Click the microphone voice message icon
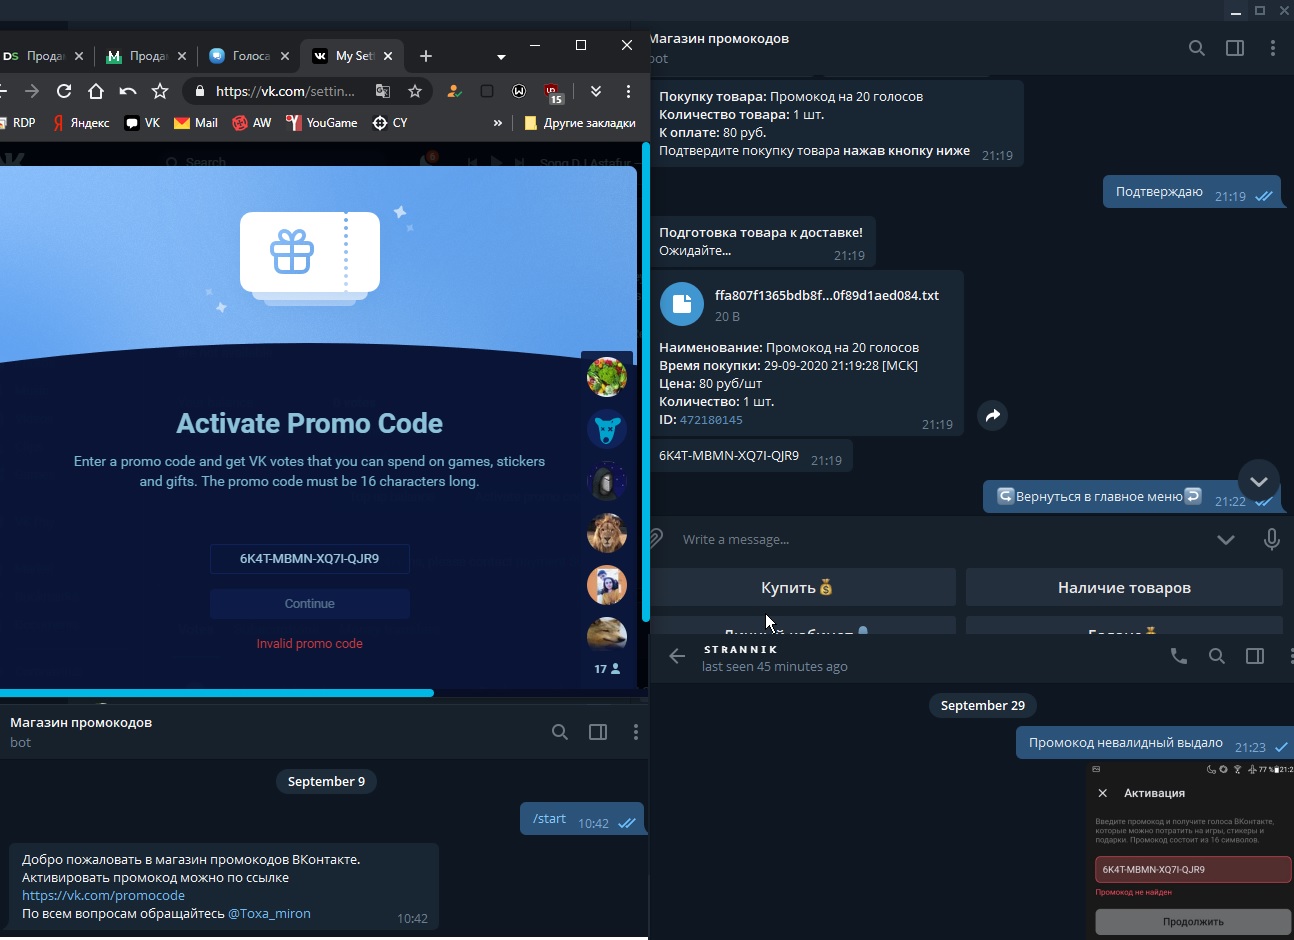Screen dimensions: 1294x940 pyautogui.click(x=1272, y=539)
